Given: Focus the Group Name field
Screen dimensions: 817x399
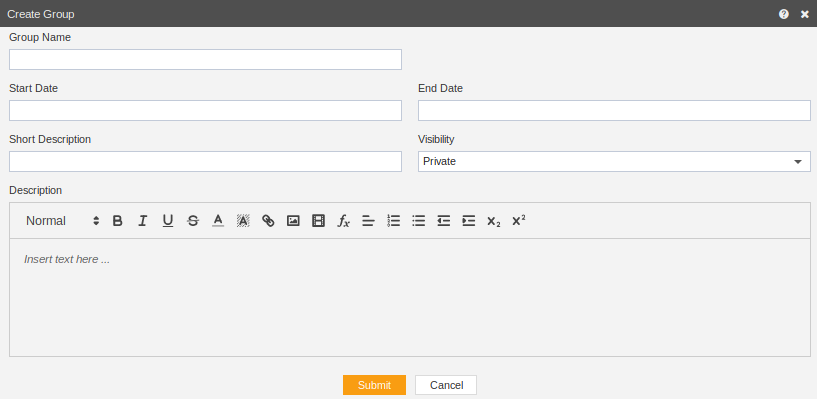Looking at the screenshot, I should coord(205,59).
